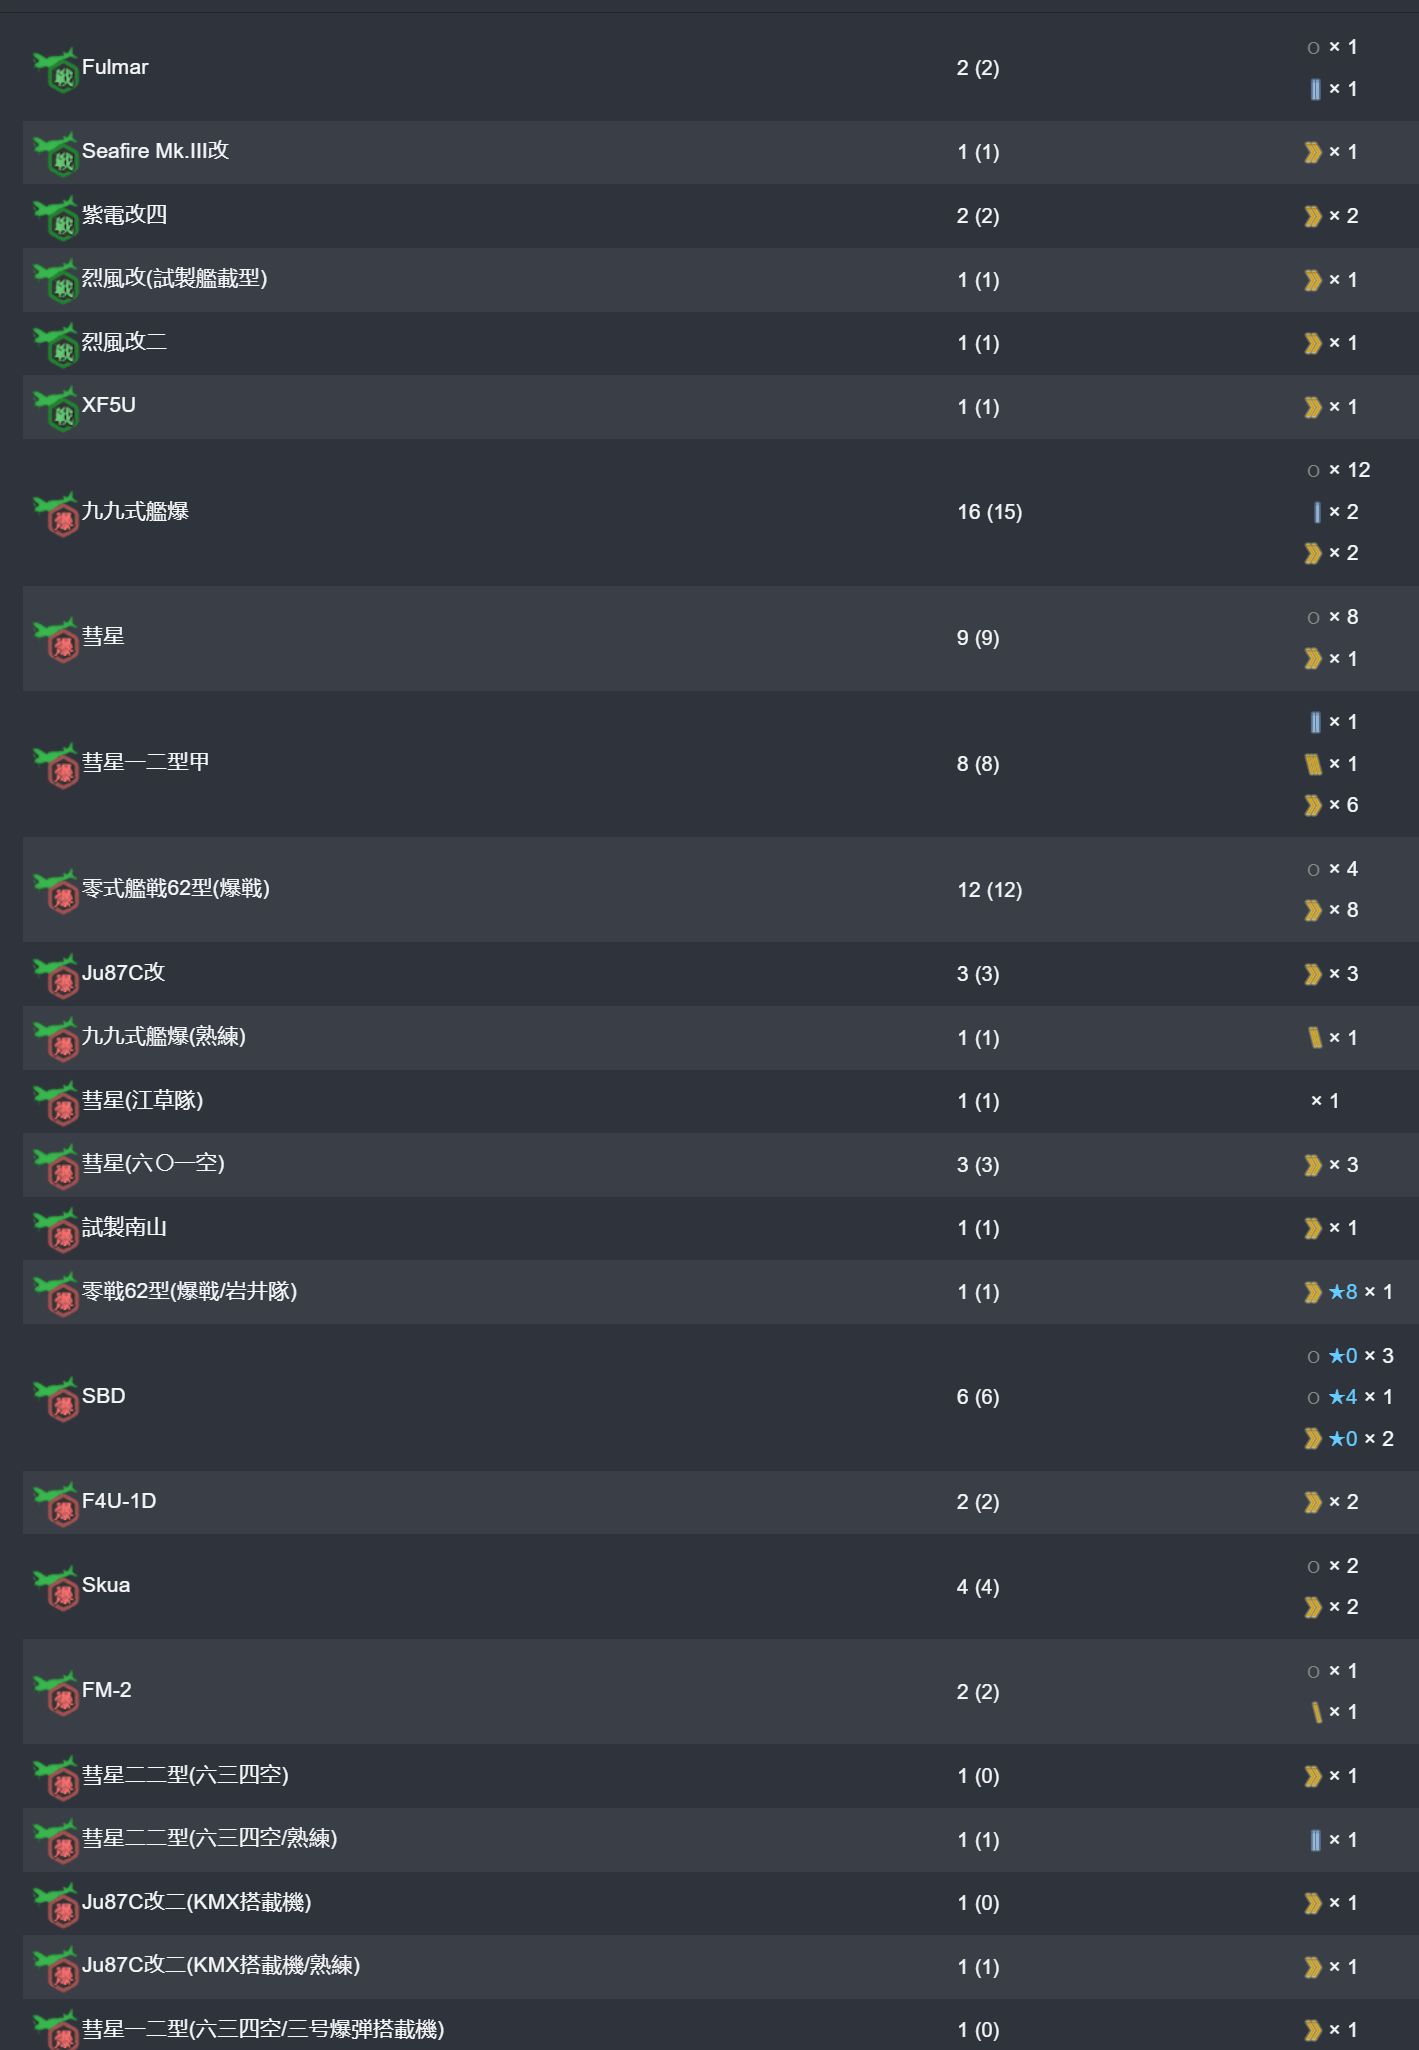Click the fighter plane icon beside Fulmar
Screen dimensions: 1419x2050
point(56,69)
